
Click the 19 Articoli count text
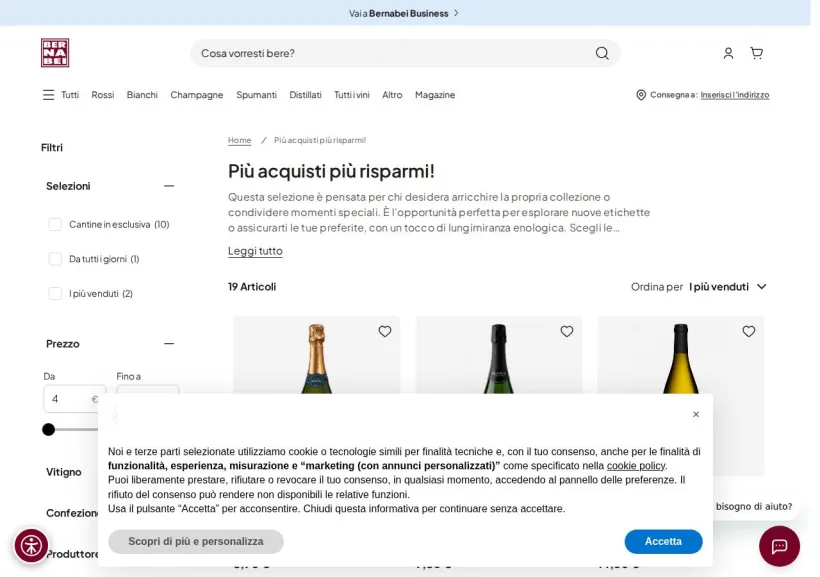click(x=252, y=287)
